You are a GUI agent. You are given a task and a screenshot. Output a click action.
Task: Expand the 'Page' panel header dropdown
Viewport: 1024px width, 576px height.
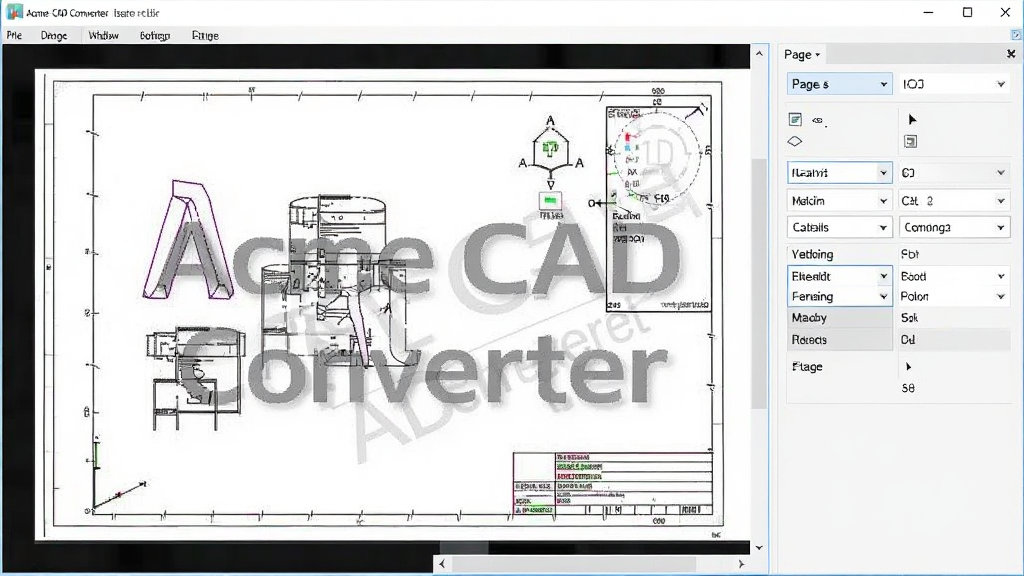pos(802,55)
